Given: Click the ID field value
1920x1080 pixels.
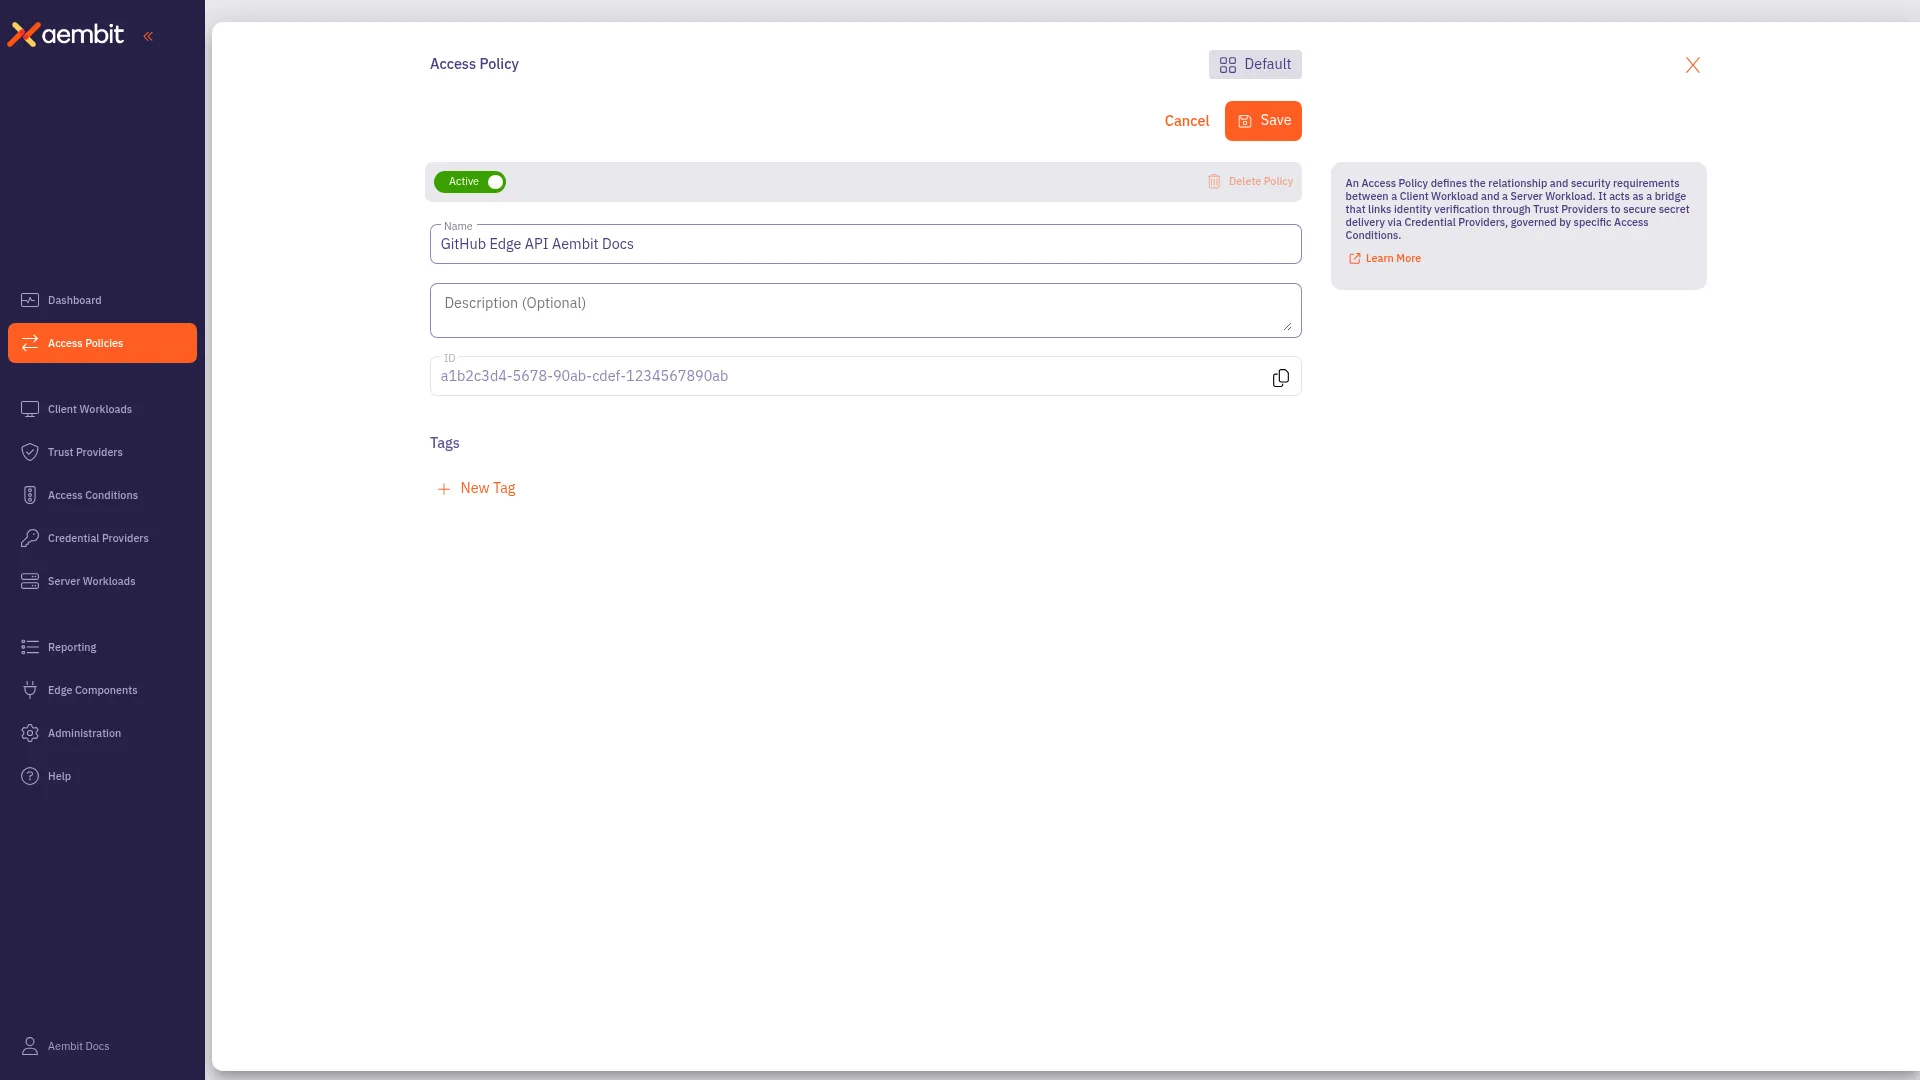Looking at the screenshot, I should point(584,377).
